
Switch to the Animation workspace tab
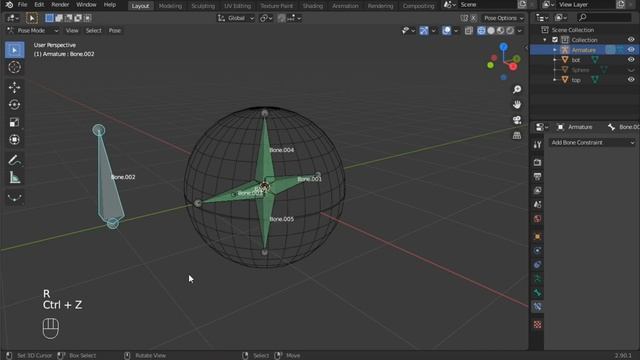pos(345,6)
